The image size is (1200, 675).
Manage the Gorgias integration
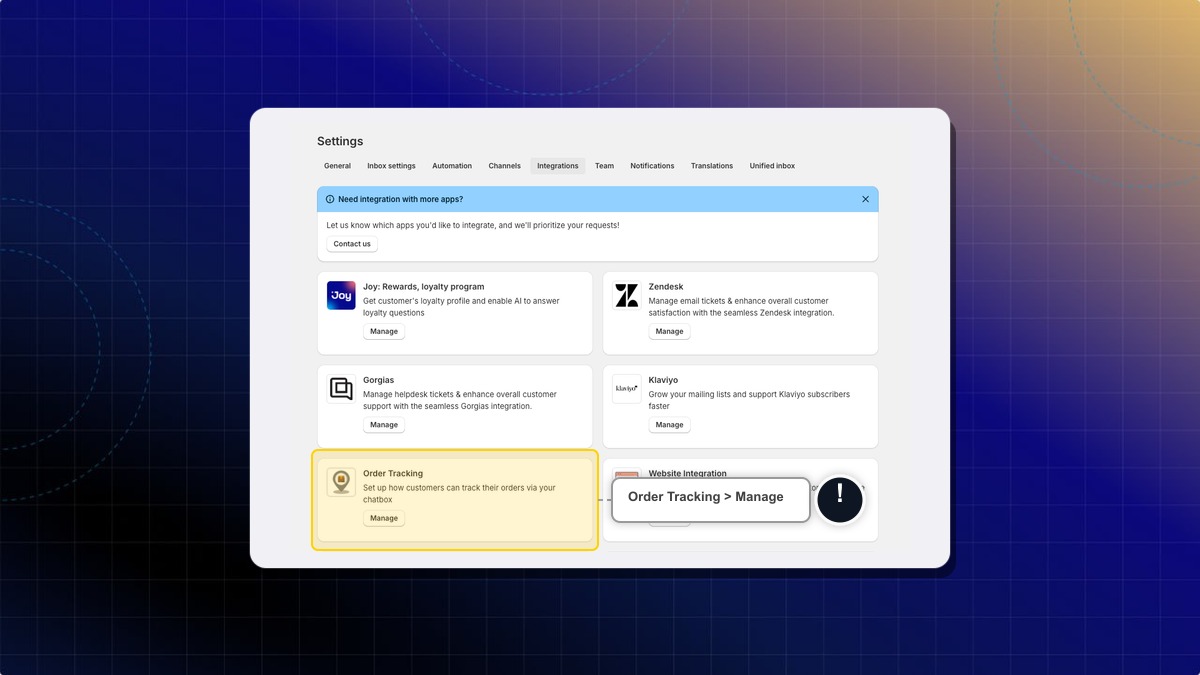[x=384, y=425]
